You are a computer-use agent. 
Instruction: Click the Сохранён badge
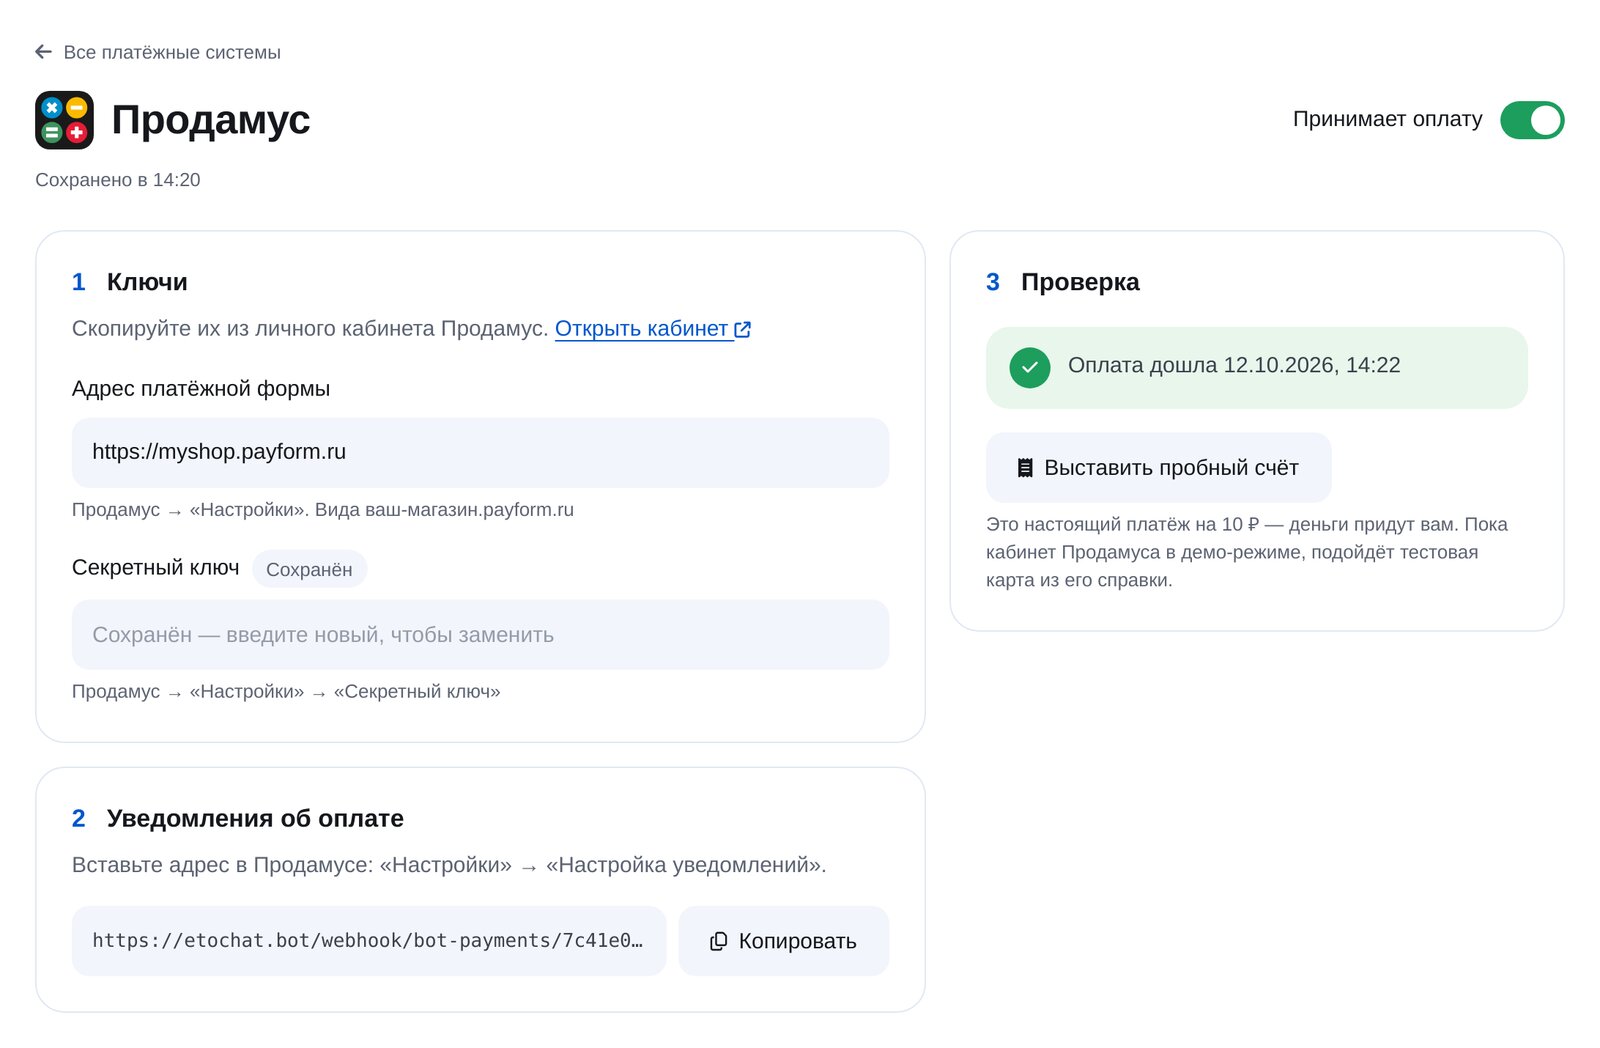pyautogui.click(x=309, y=569)
